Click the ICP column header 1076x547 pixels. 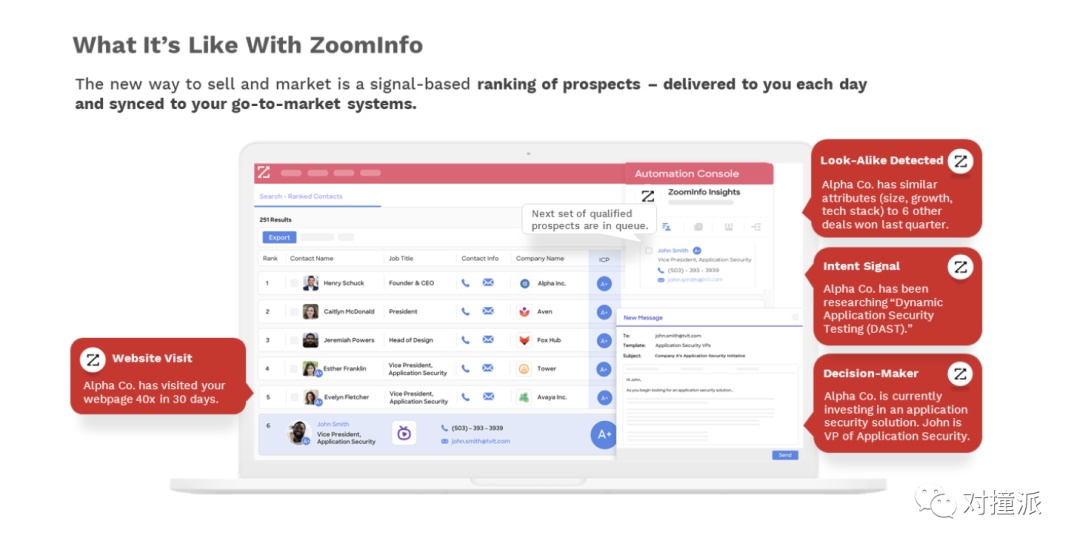tap(604, 259)
